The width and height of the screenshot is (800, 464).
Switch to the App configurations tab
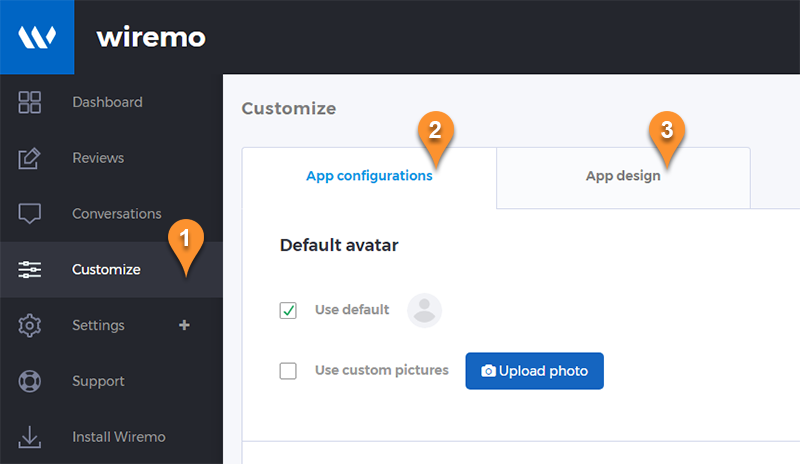(369, 176)
